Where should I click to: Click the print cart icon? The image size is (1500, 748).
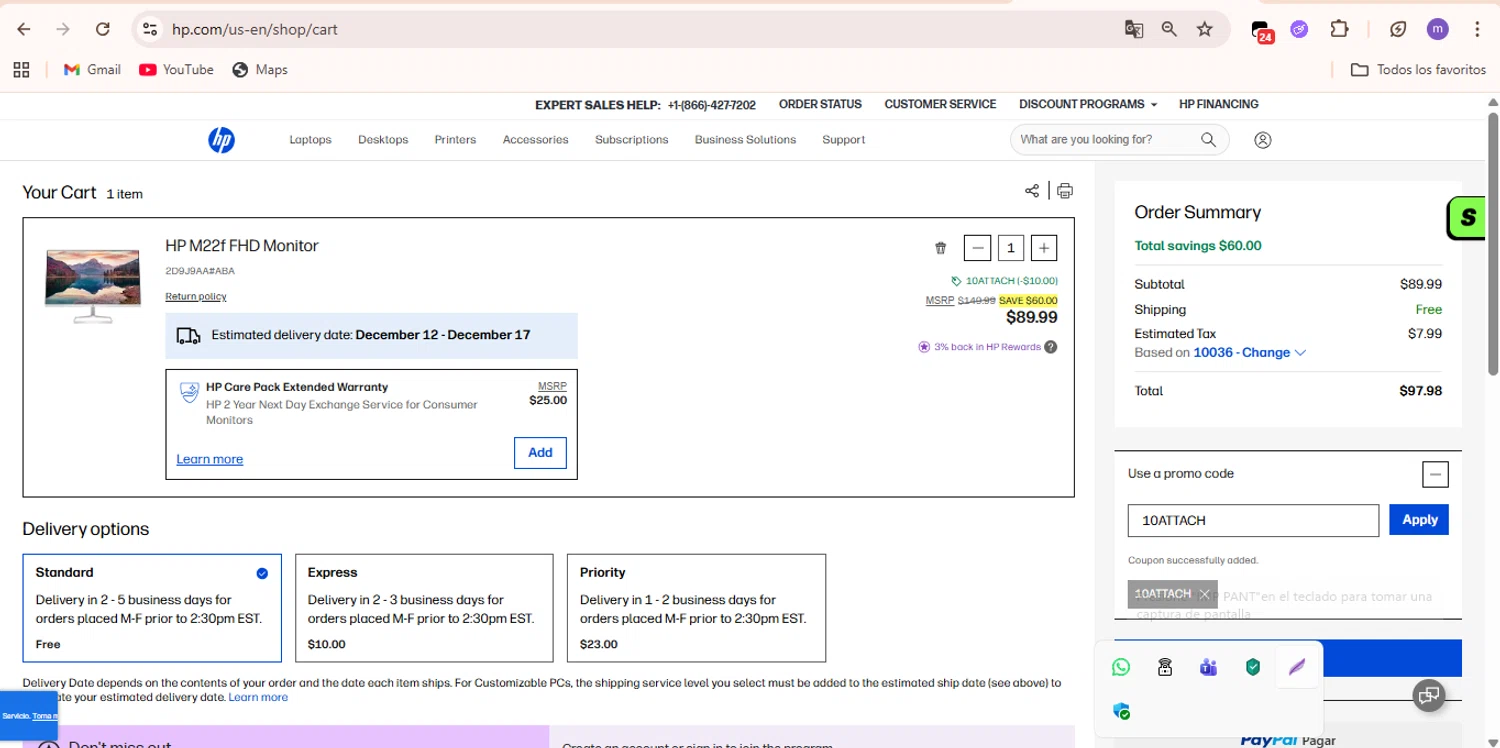1065,191
